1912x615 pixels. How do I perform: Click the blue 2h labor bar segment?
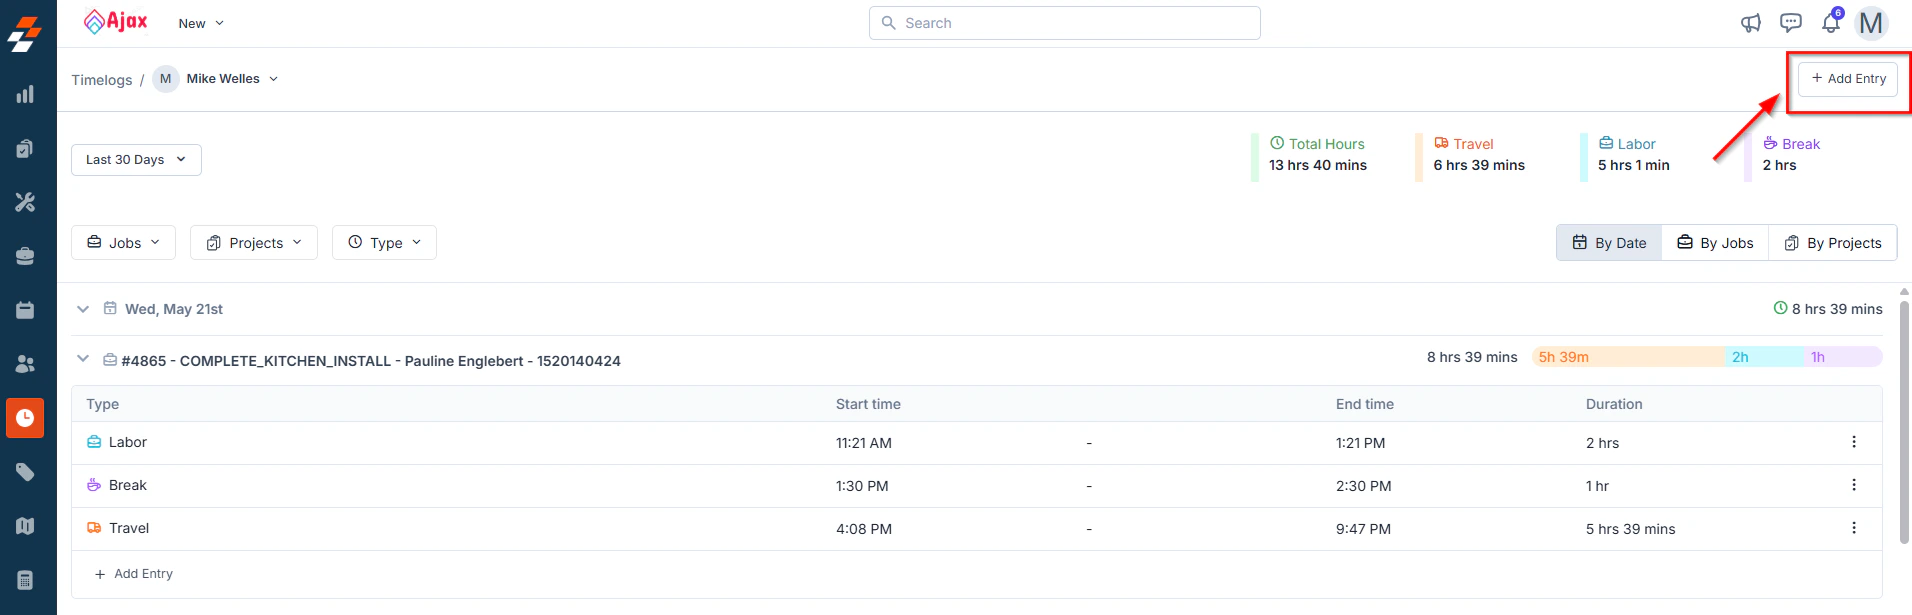tap(1764, 357)
